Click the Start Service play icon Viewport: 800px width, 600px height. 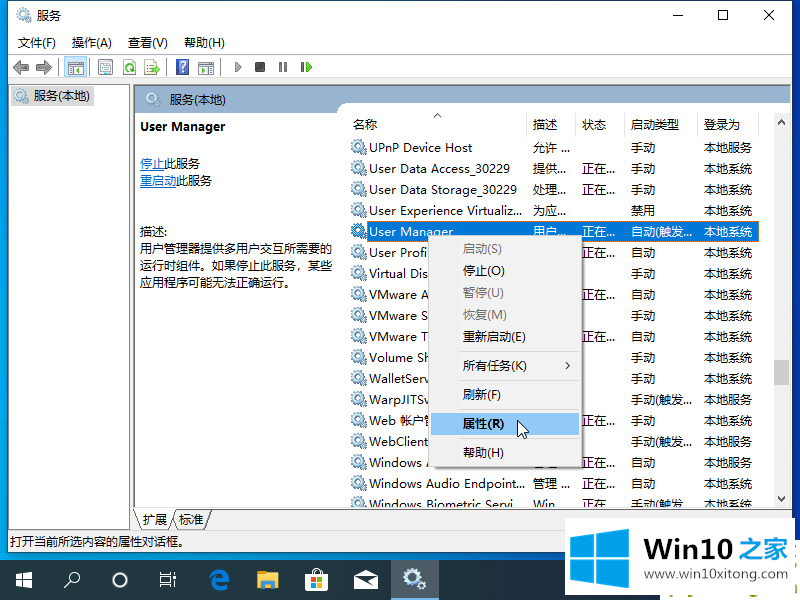tap(237, 67)
